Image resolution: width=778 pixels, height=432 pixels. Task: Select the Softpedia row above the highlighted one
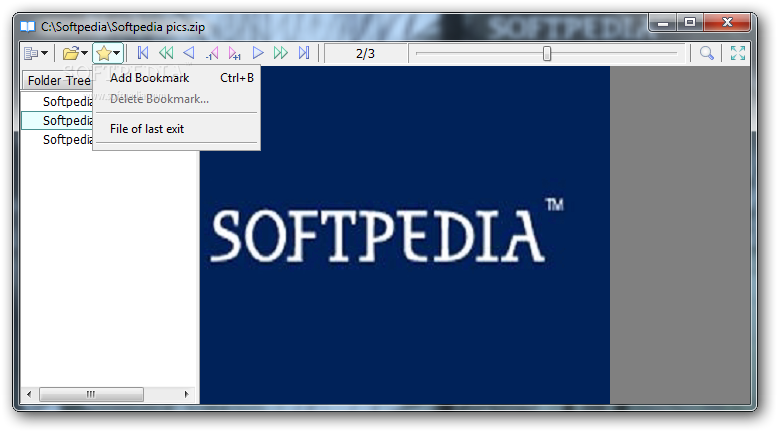pyautogui.click(x=57, y=102)
